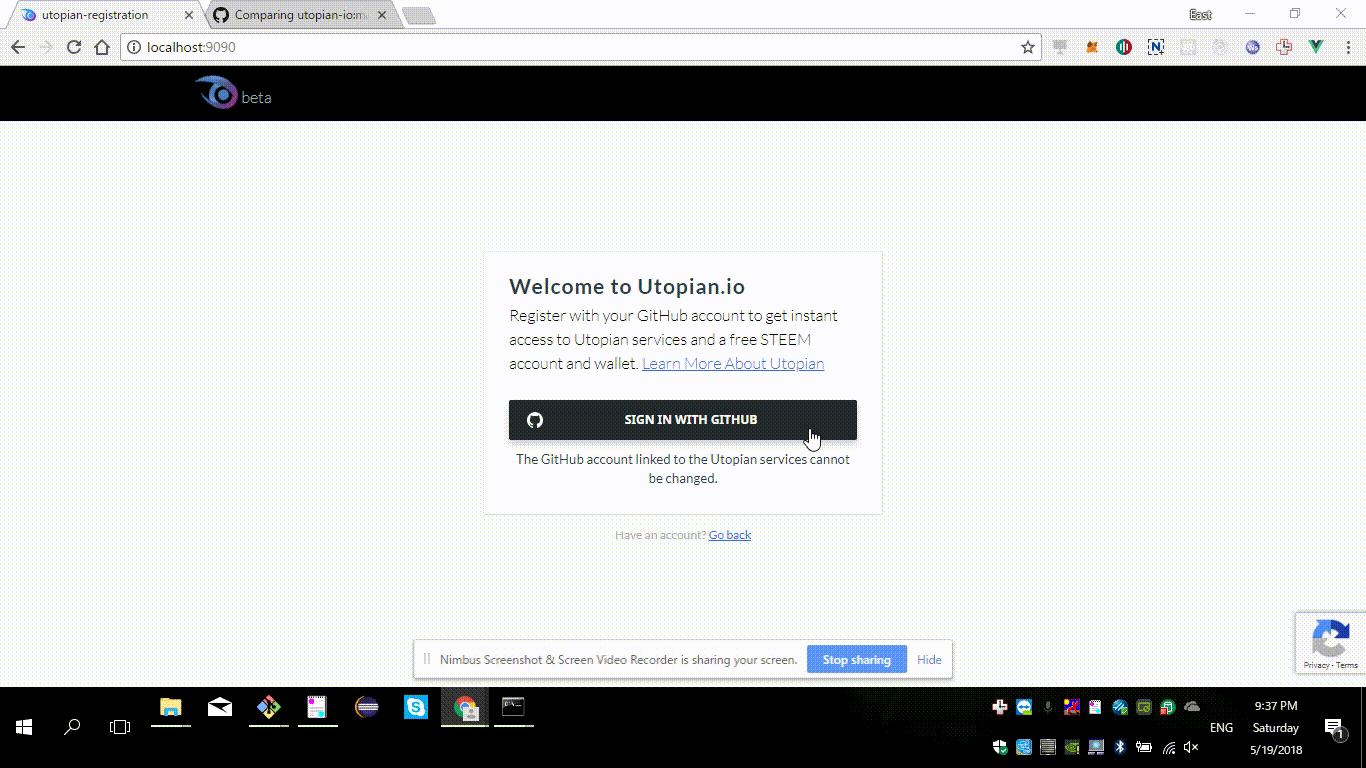1366x768 pixels.
Task: Open Task View on the taskbar
Action: [x=120, y=728]
